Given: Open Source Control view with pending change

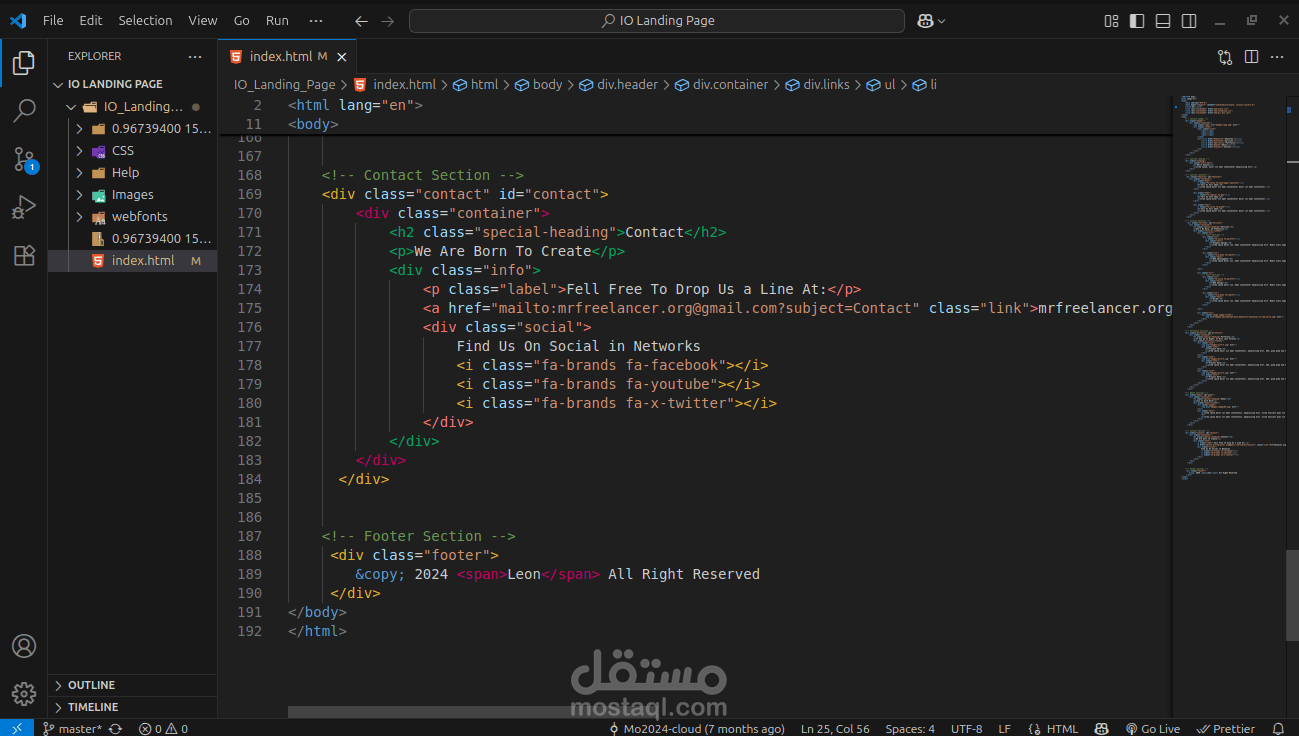Looking at the screenshot, I should click(x=24, y=159).
